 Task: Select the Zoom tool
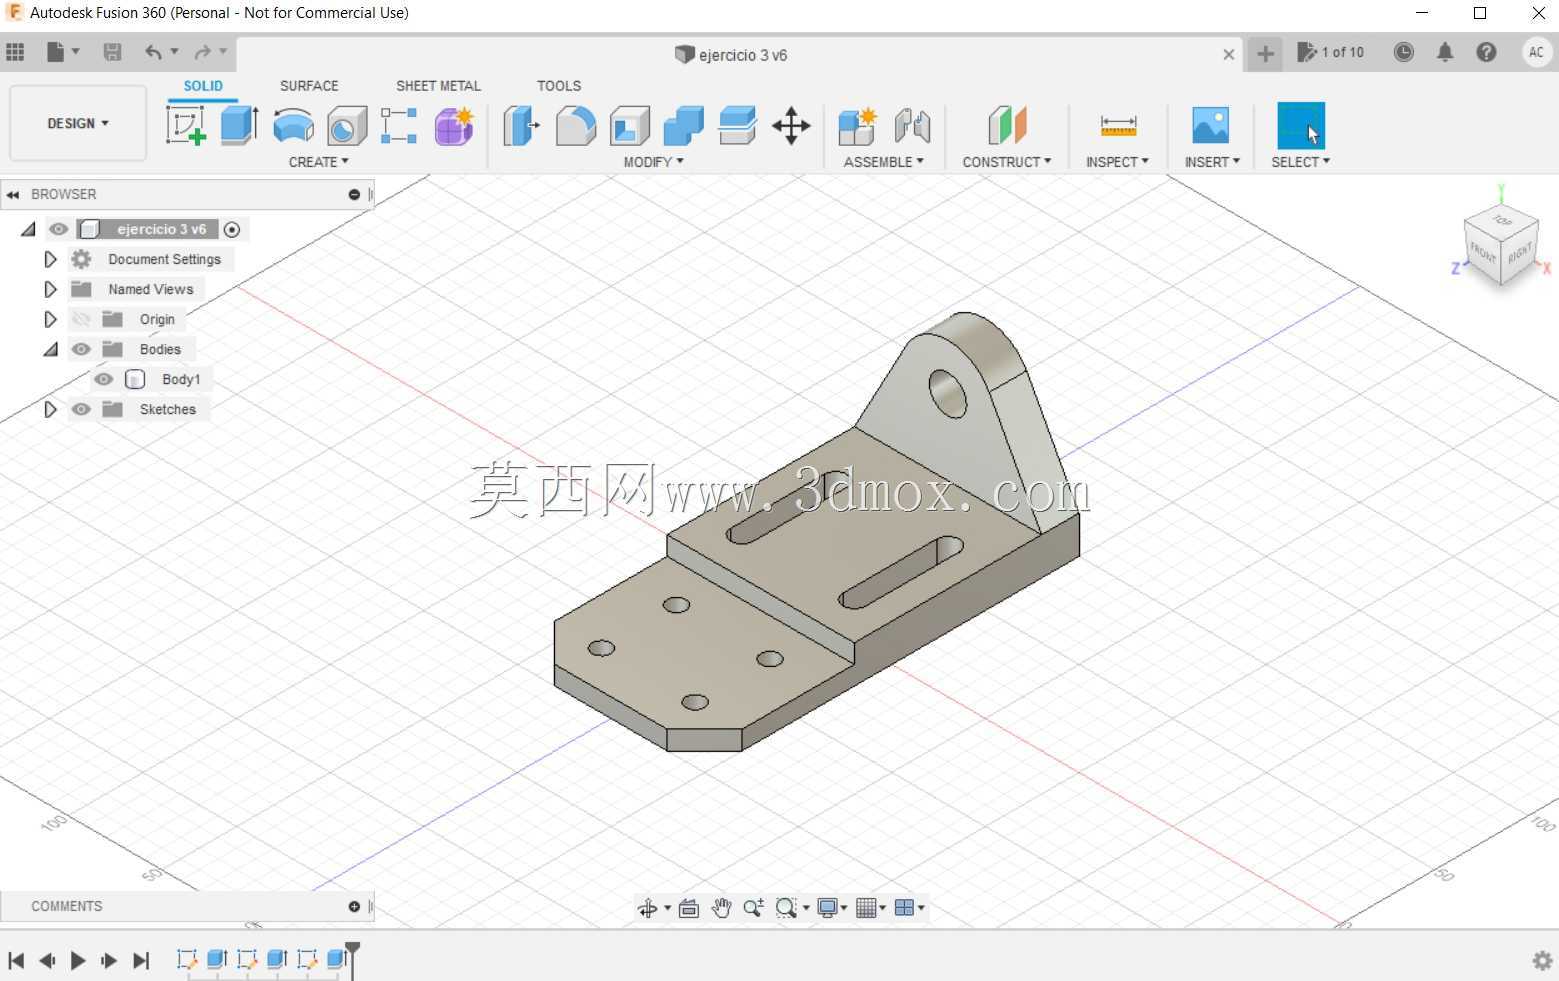[x=754, y=908]
